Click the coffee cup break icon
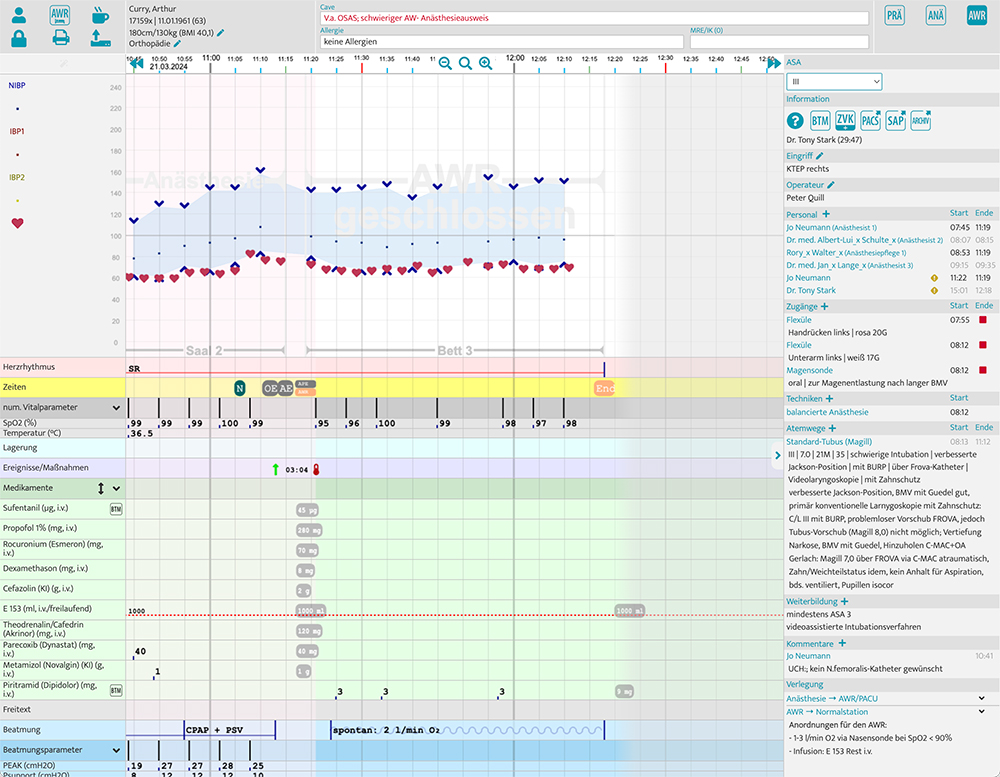The image size is (1000, 777). point(100,15)
